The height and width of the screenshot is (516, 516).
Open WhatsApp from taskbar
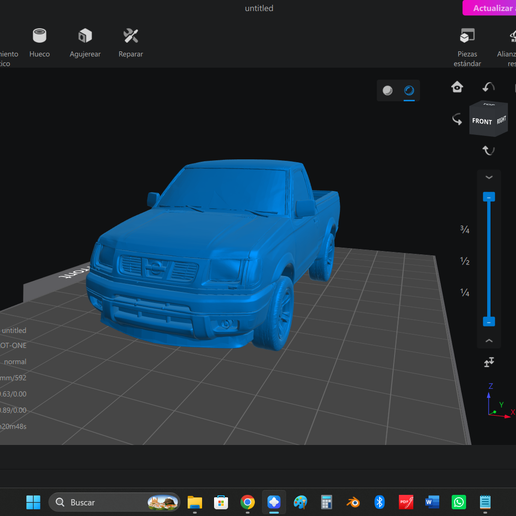tap(459, 502)
